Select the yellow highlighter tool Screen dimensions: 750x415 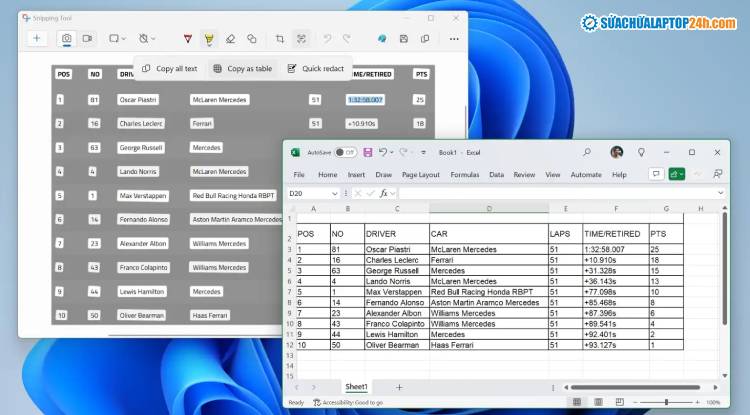209,39
